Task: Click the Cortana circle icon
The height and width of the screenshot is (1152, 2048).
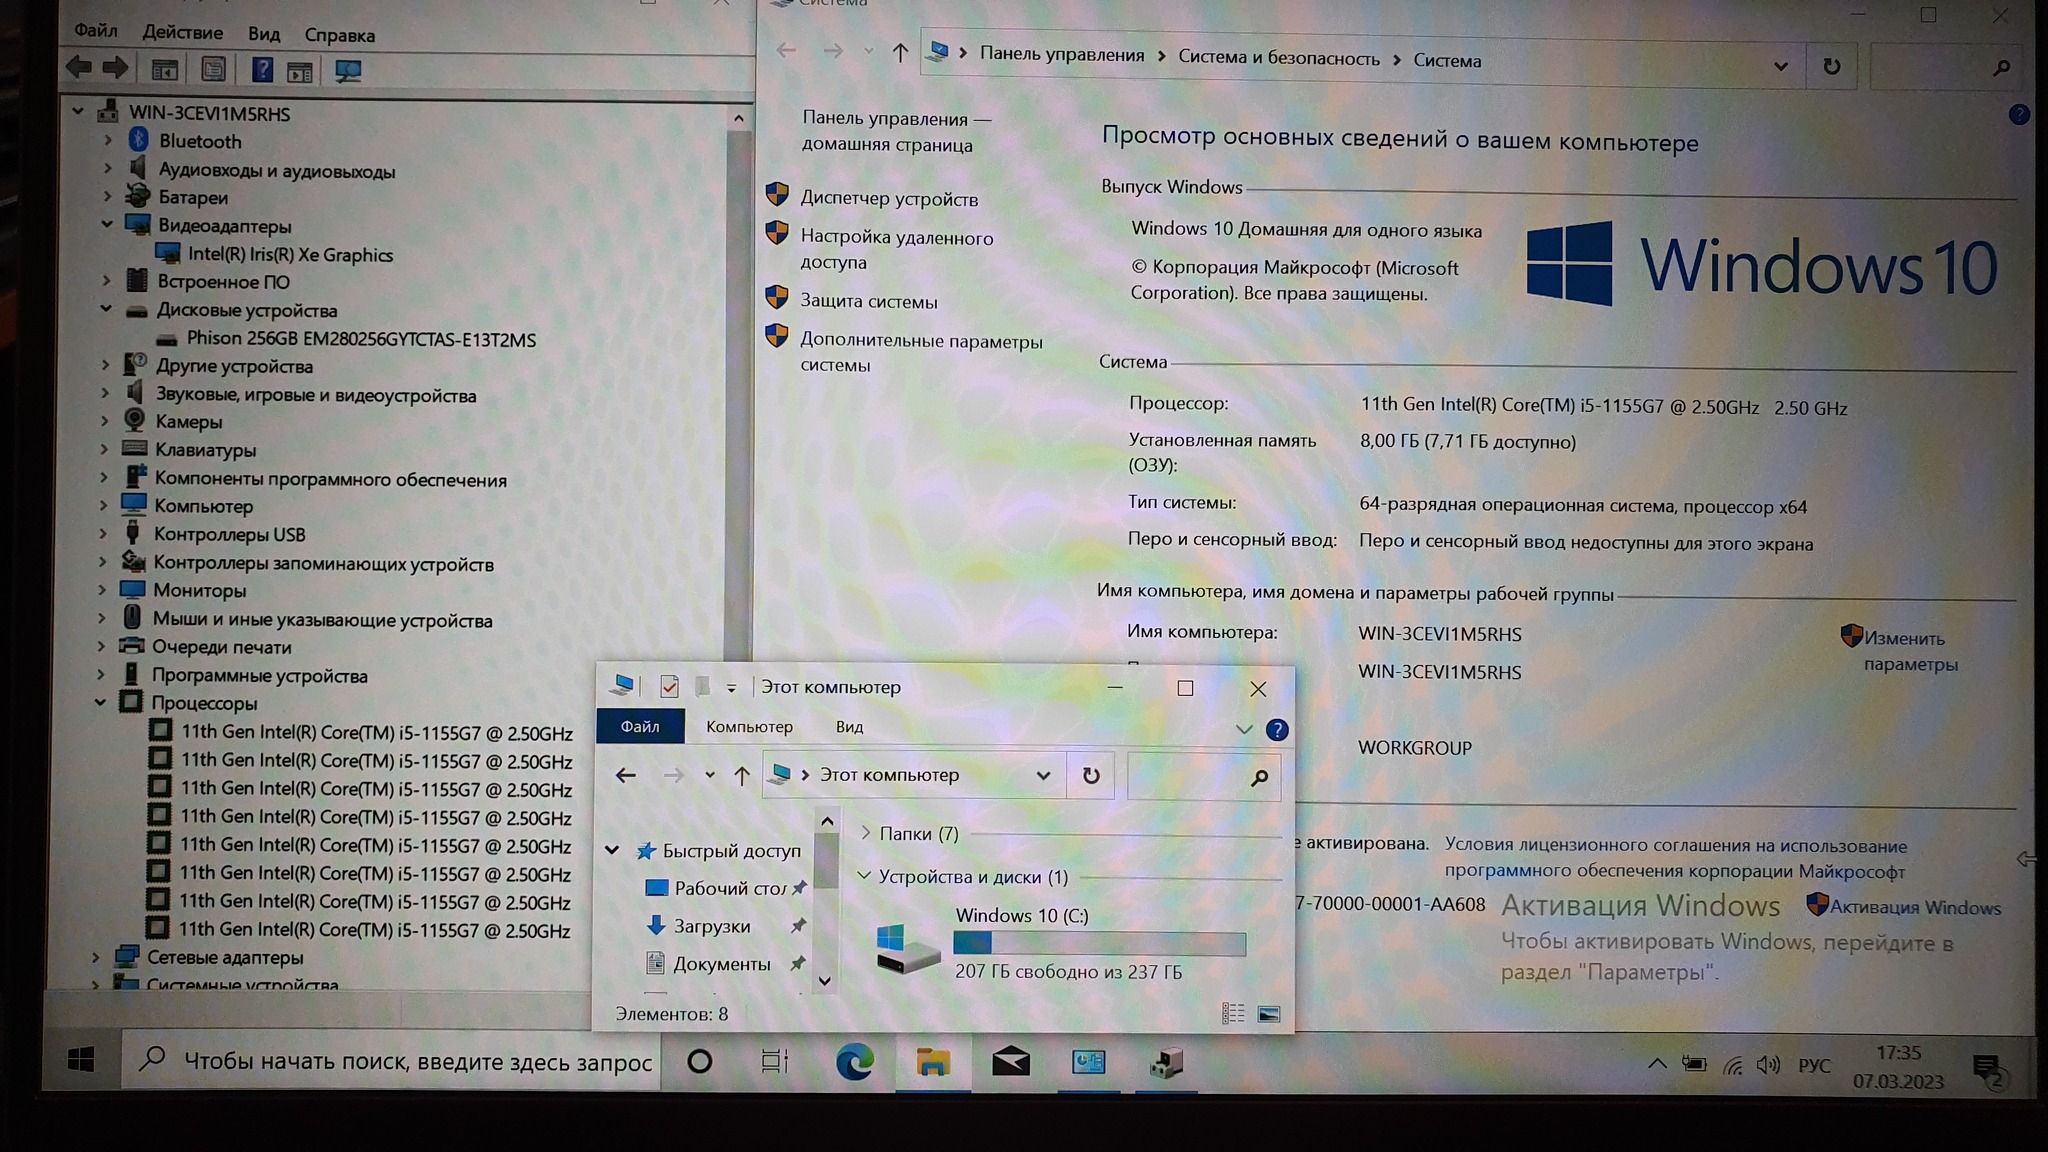Action: pyautogui.click(x=699, y=1061)
